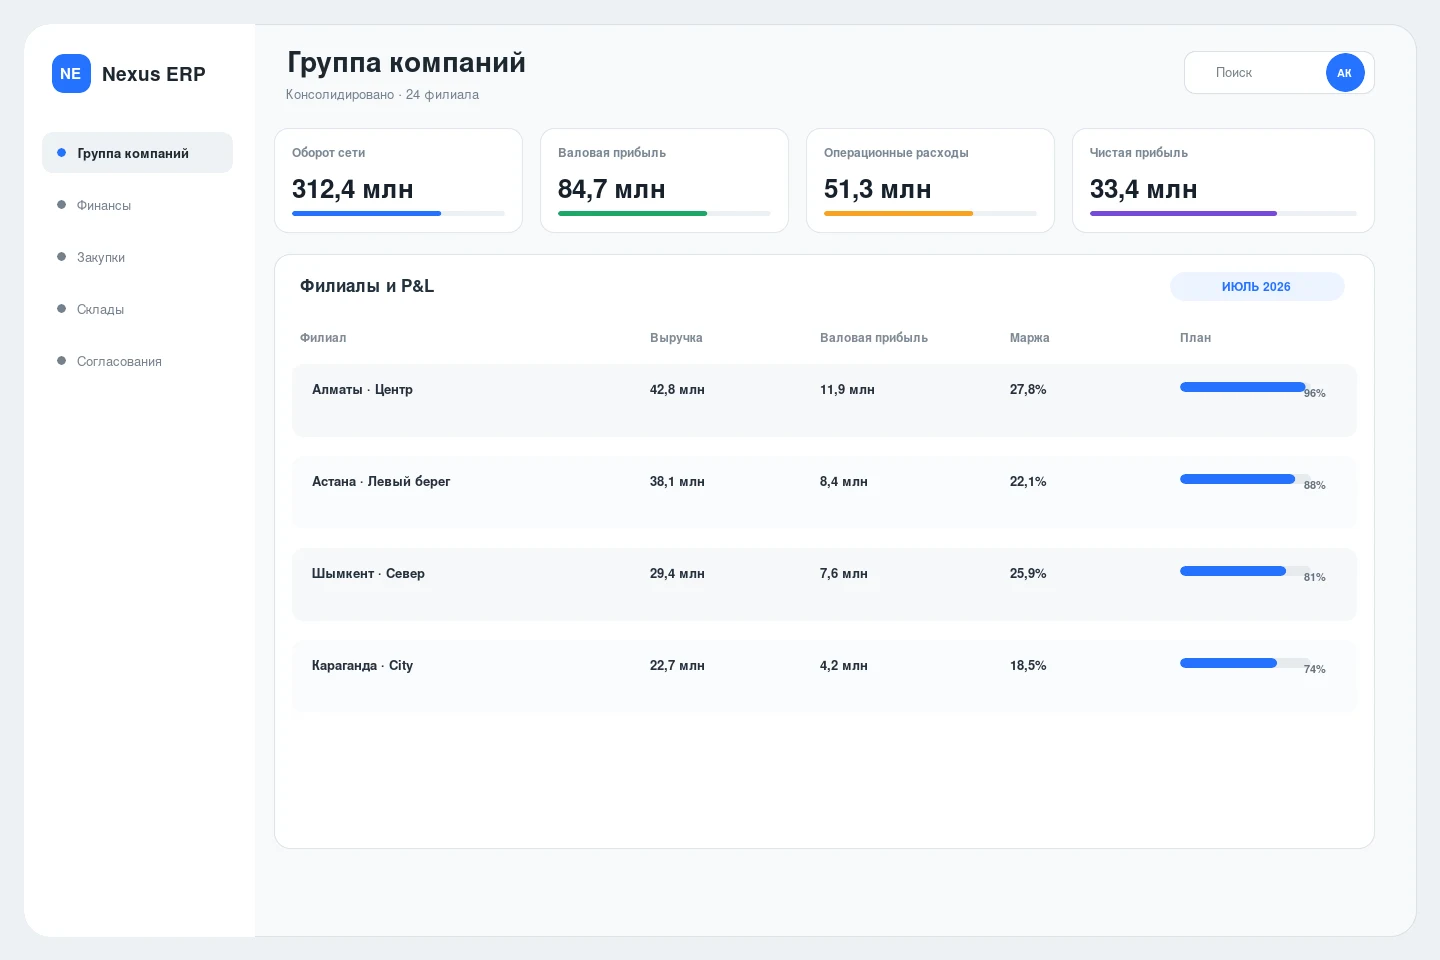1440x960 pixels.
Task: Select the Алматы · Центр branch row
Action: [824, 400]
